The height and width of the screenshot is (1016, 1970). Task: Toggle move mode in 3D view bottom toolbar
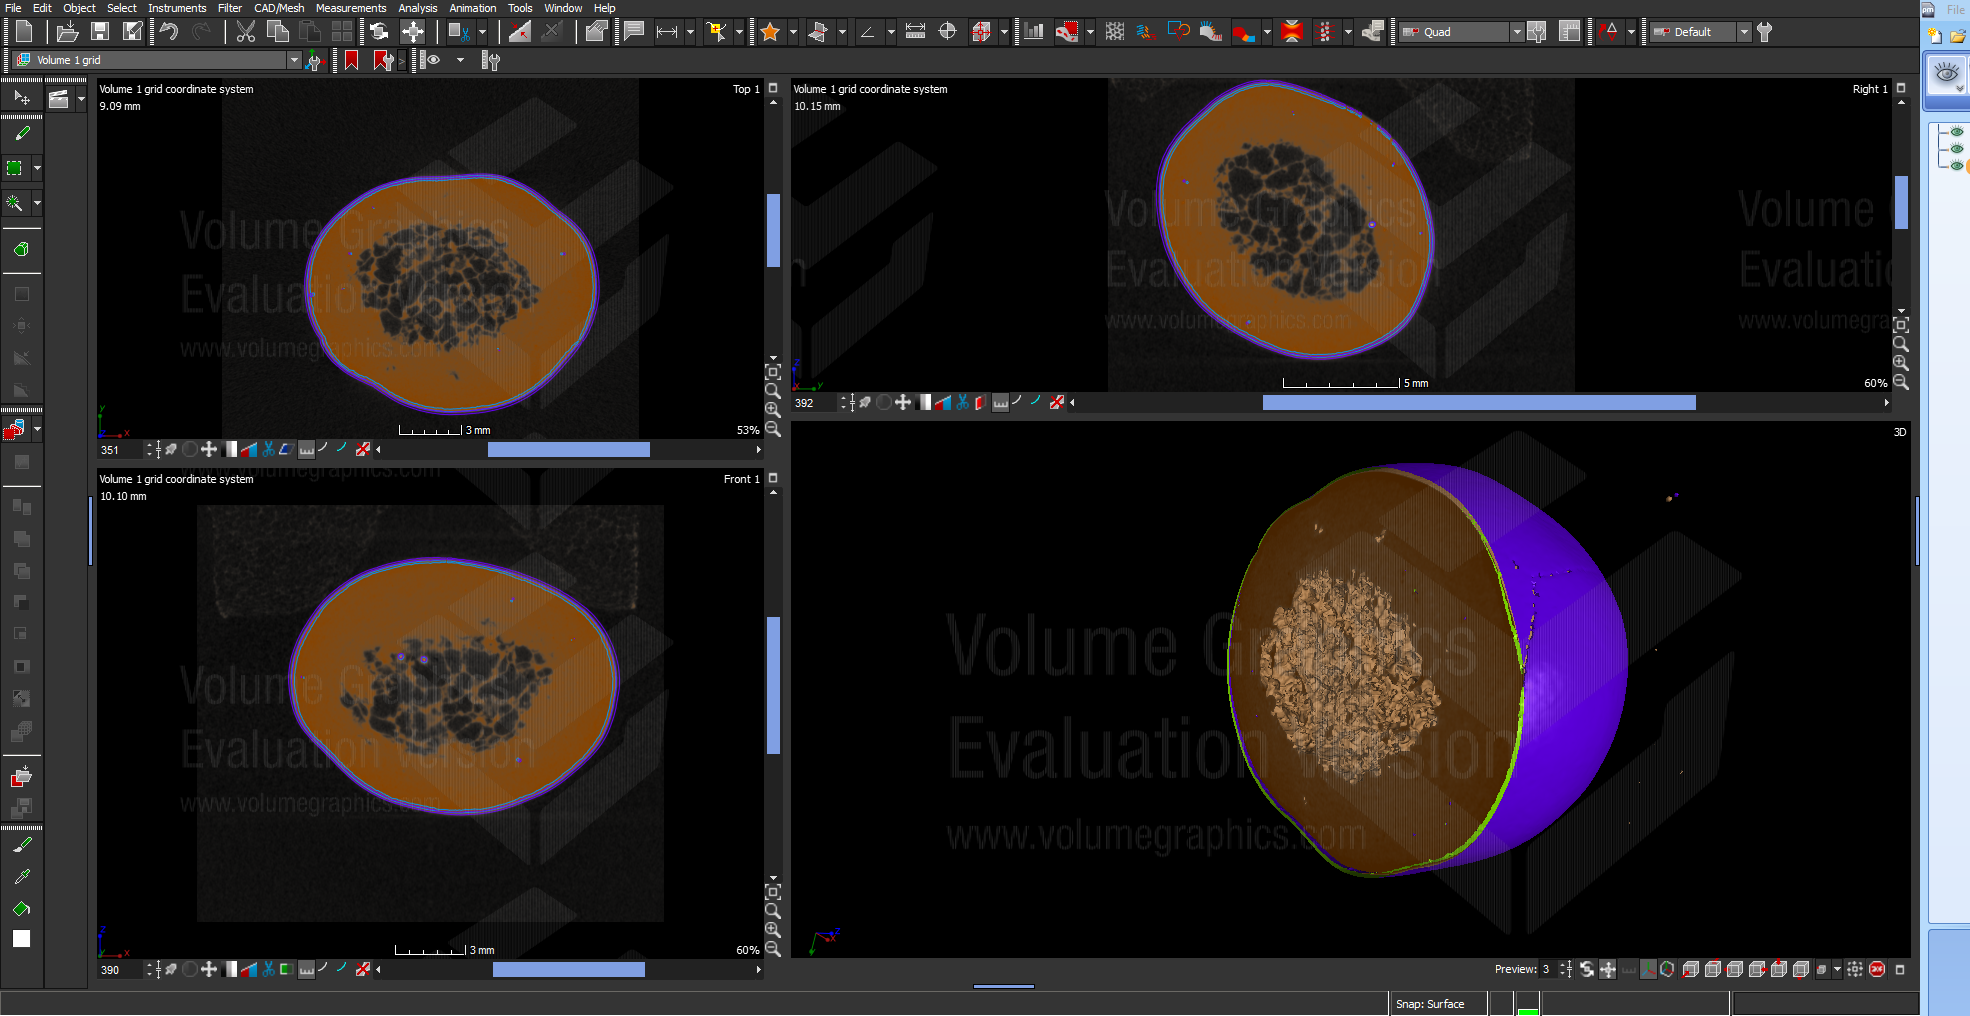coord(1607,969)
